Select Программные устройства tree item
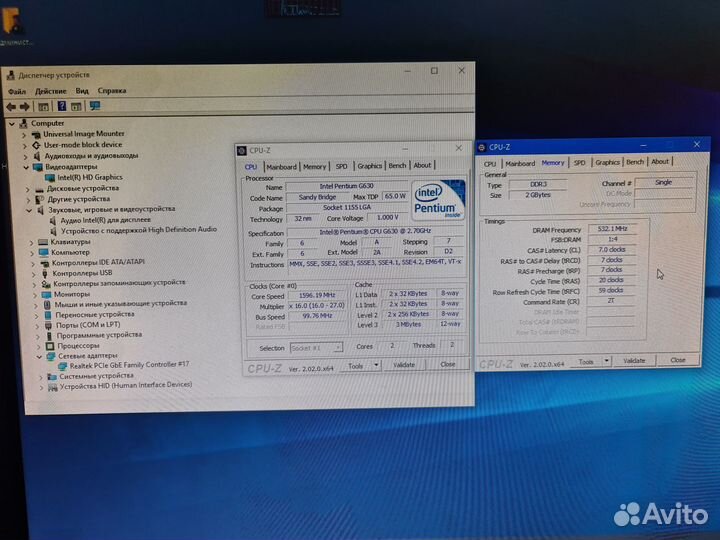Image resolution: width=720 pixels, height=540 pixels. coord(99,335)
